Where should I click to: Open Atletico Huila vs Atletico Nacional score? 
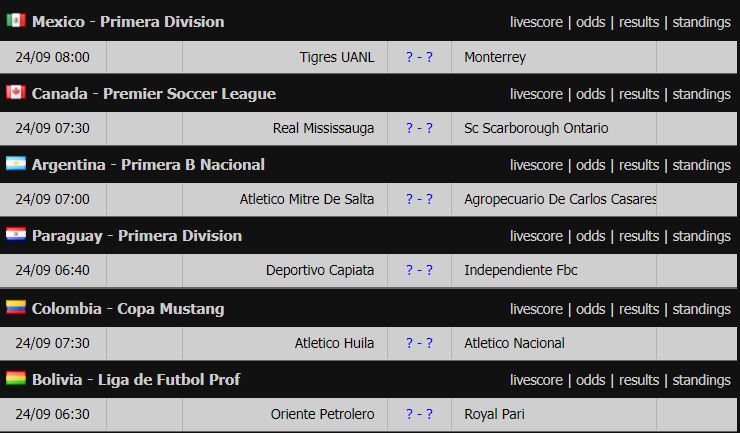[419, 343]
